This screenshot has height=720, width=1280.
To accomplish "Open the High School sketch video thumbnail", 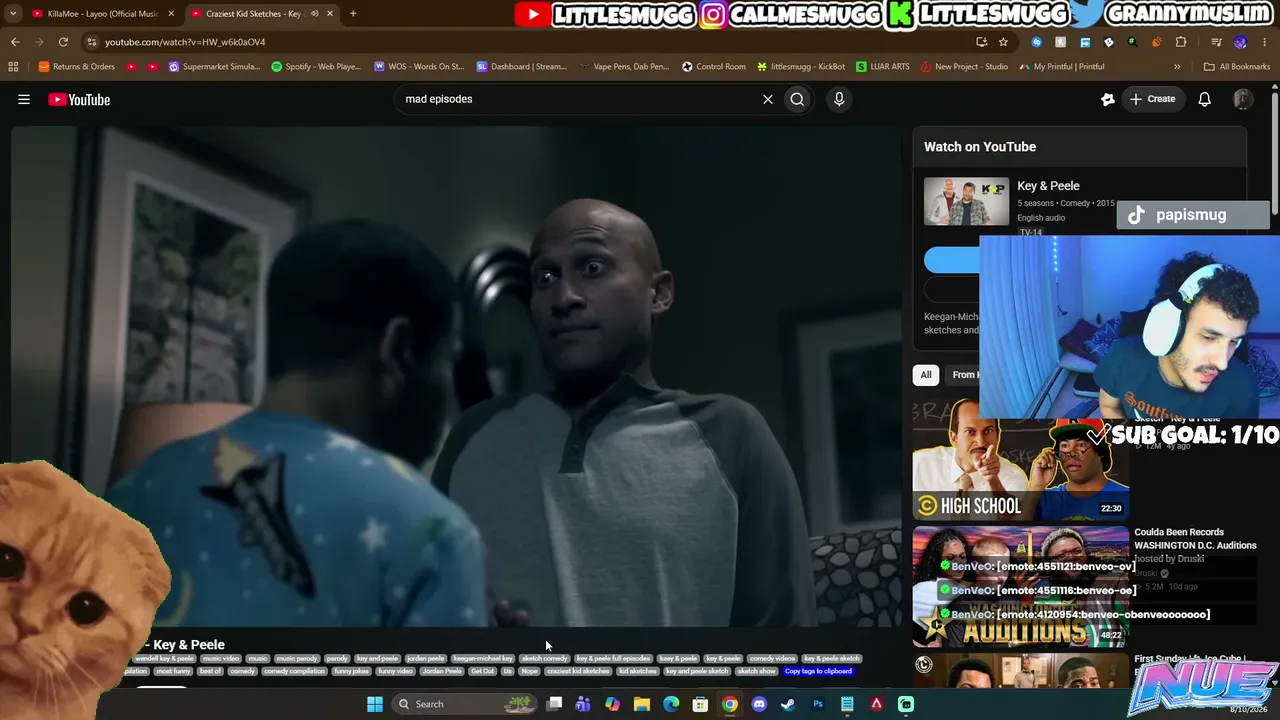I will click(1021, 460).
